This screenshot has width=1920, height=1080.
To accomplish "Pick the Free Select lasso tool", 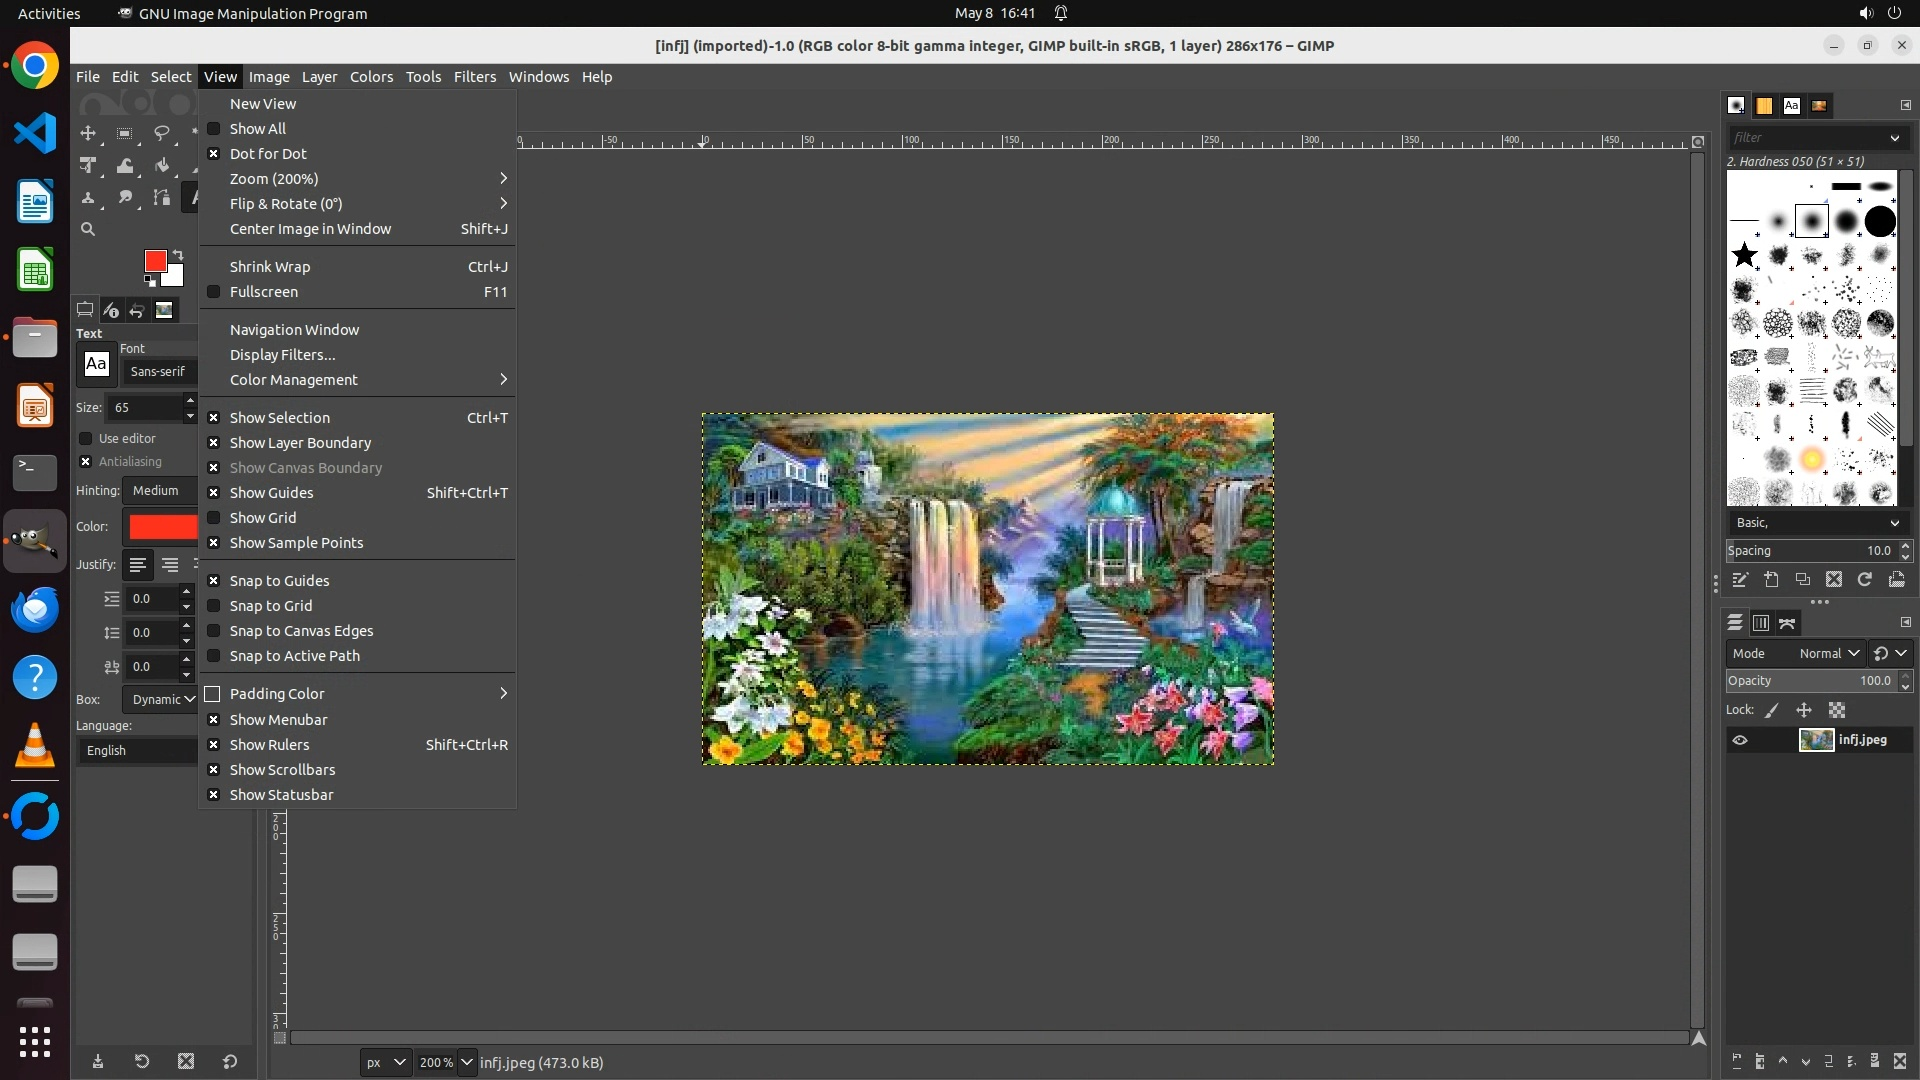I will [x=161, y=133].
